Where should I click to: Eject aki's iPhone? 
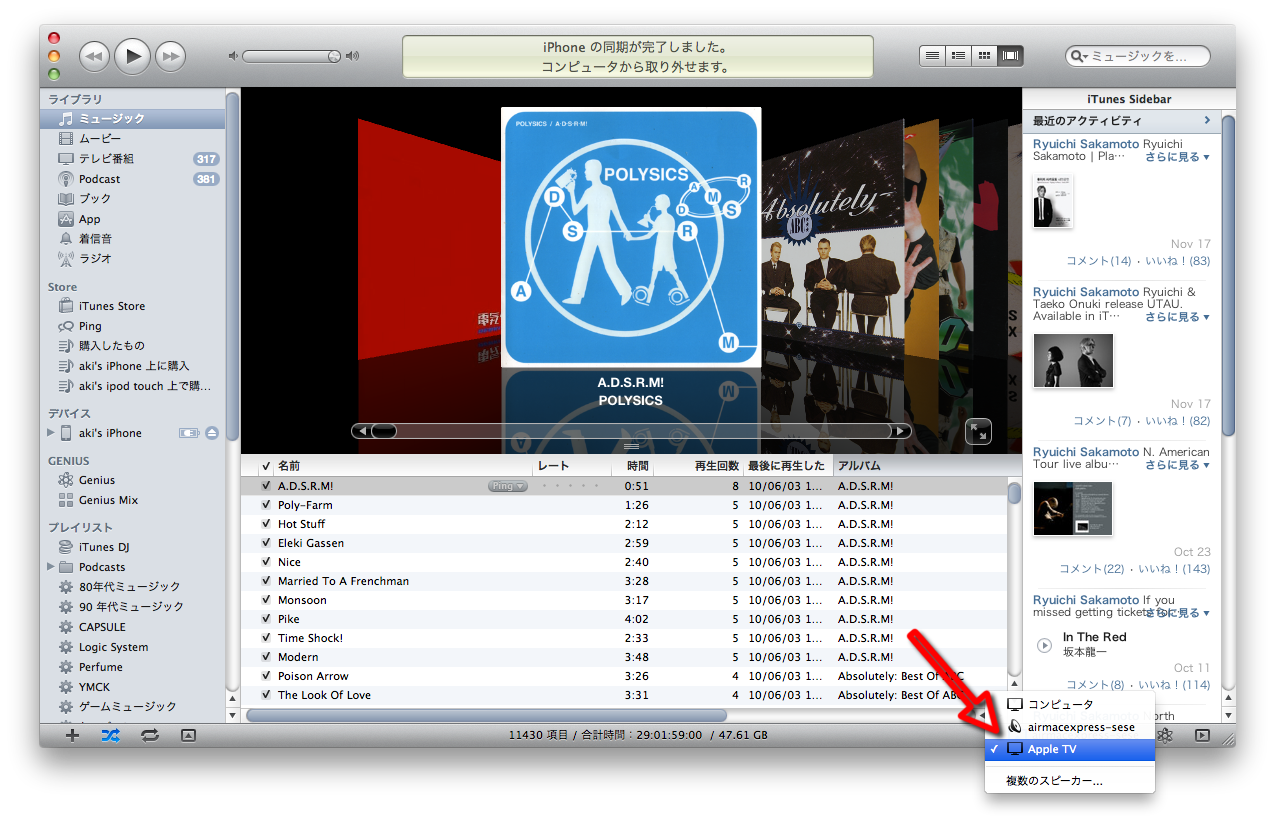point(212,433)
